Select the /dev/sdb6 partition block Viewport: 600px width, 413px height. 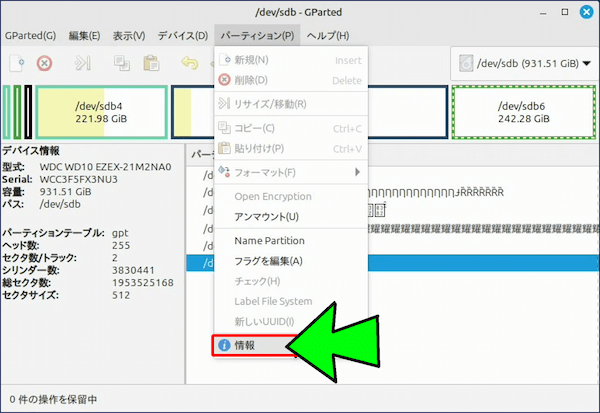click(x=520, y=111)
